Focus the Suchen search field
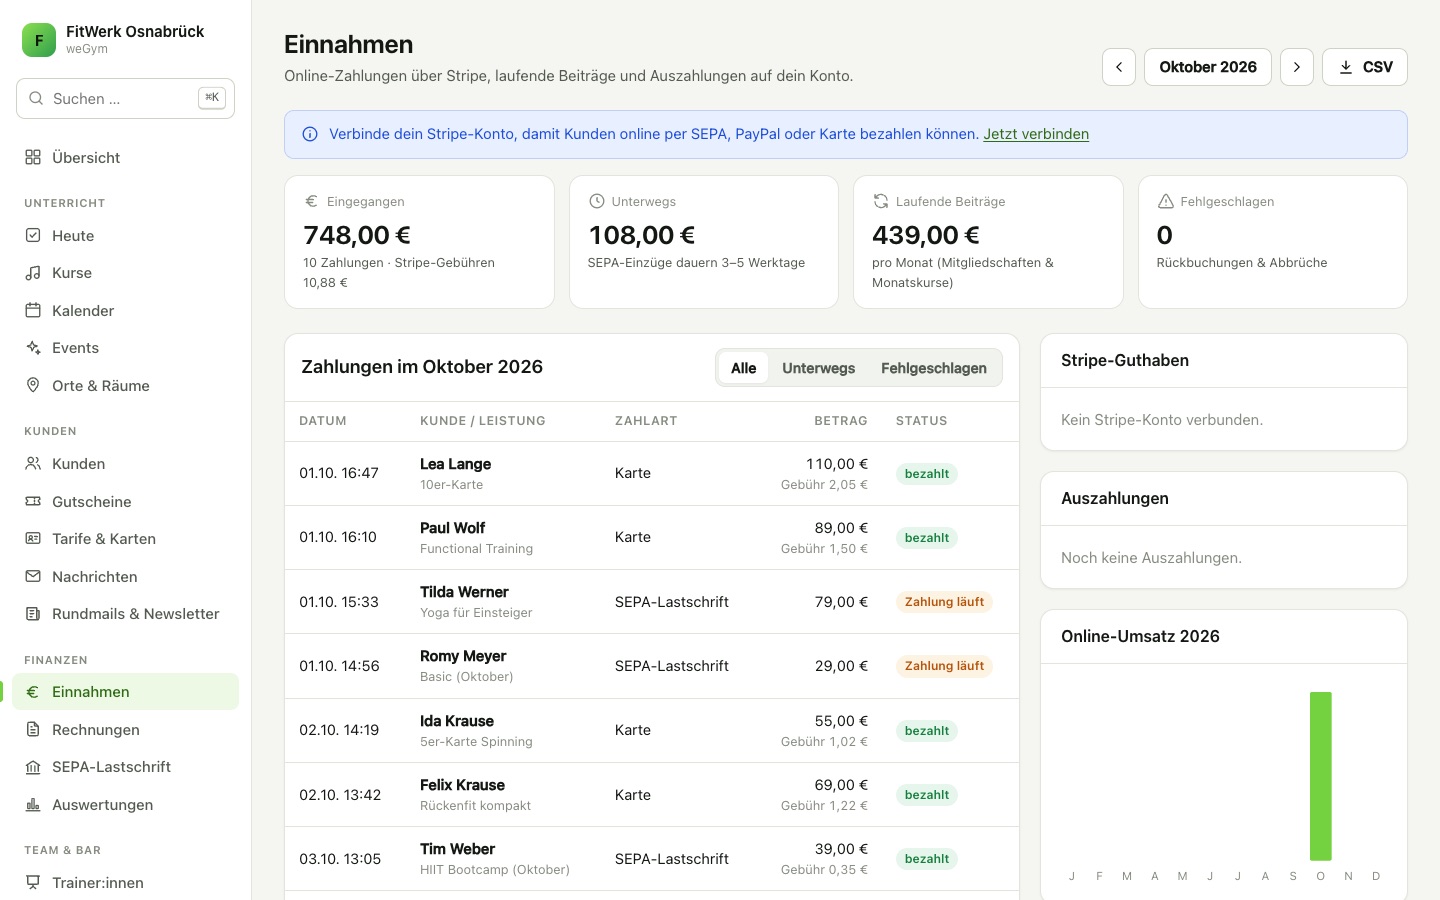This screenshot has width=1440, height=900. click(125, 98)
